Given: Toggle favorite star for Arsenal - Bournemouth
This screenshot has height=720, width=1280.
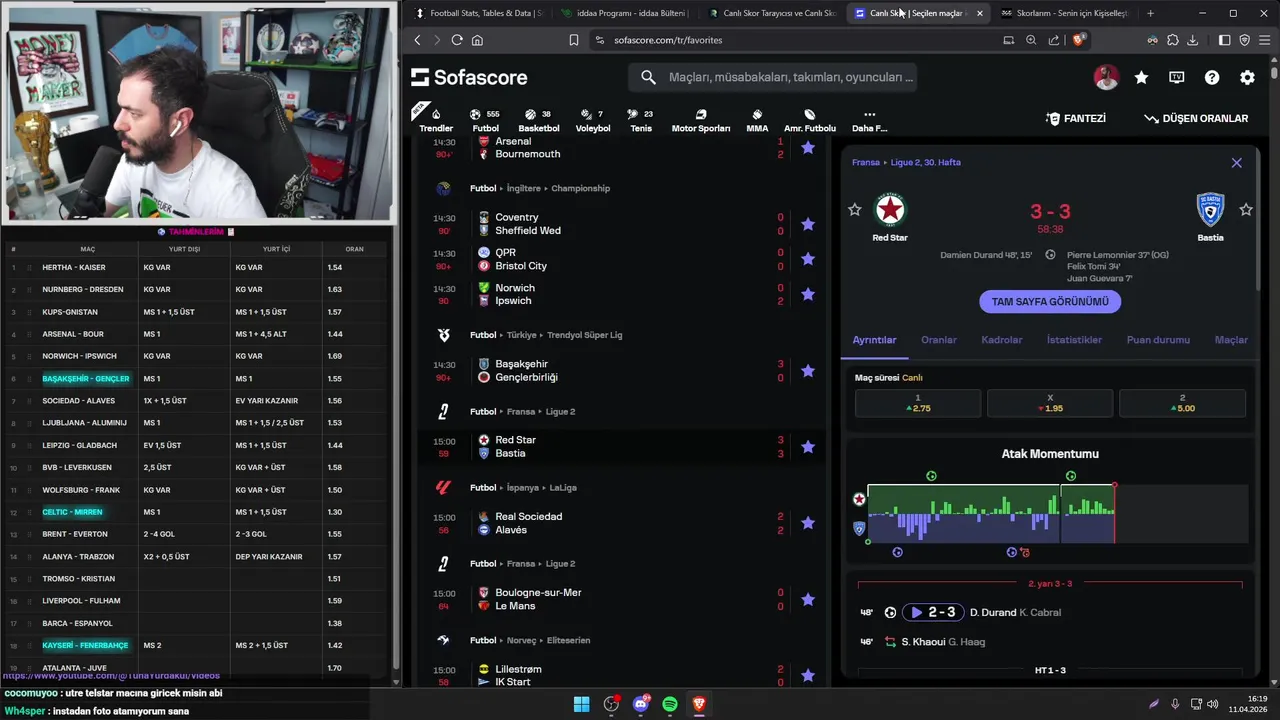Looking at the screenshot, I should pos(808,147).
